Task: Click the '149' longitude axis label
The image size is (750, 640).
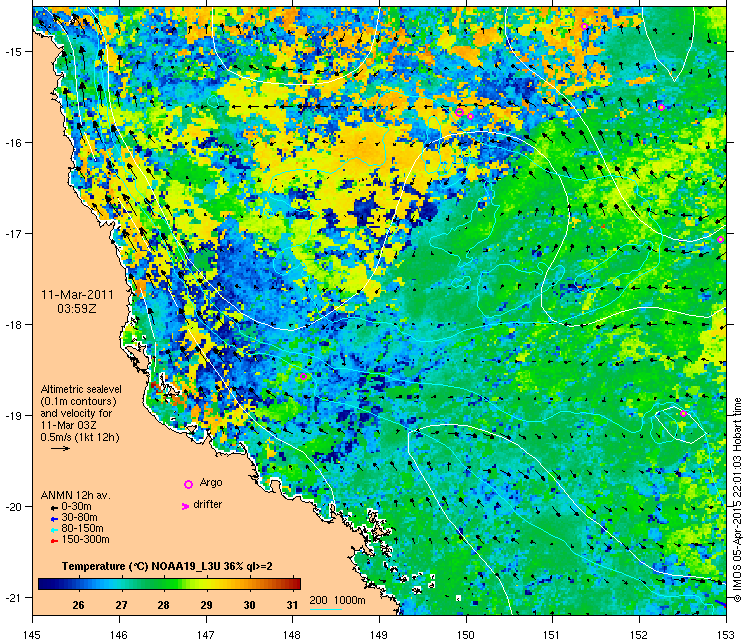Action: (379, 634)
